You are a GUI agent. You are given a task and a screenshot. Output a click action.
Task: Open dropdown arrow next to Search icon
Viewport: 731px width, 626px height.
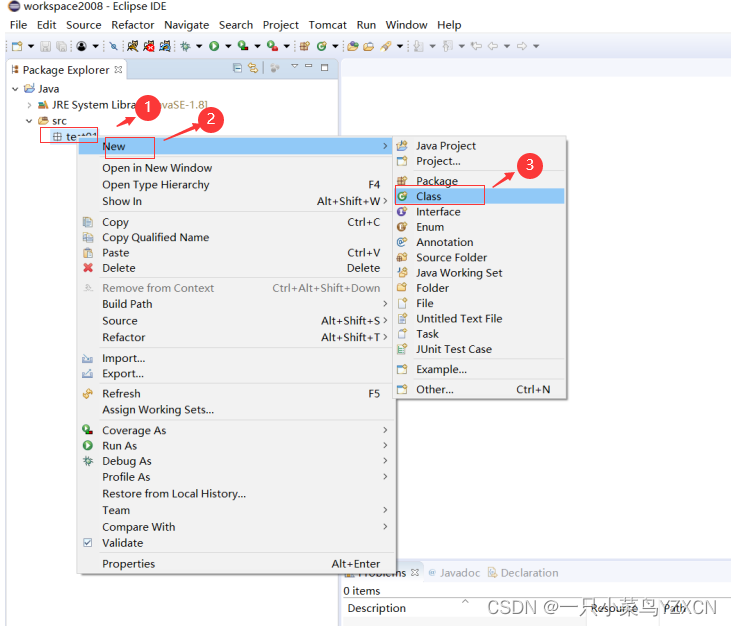(x=400, y=46)
